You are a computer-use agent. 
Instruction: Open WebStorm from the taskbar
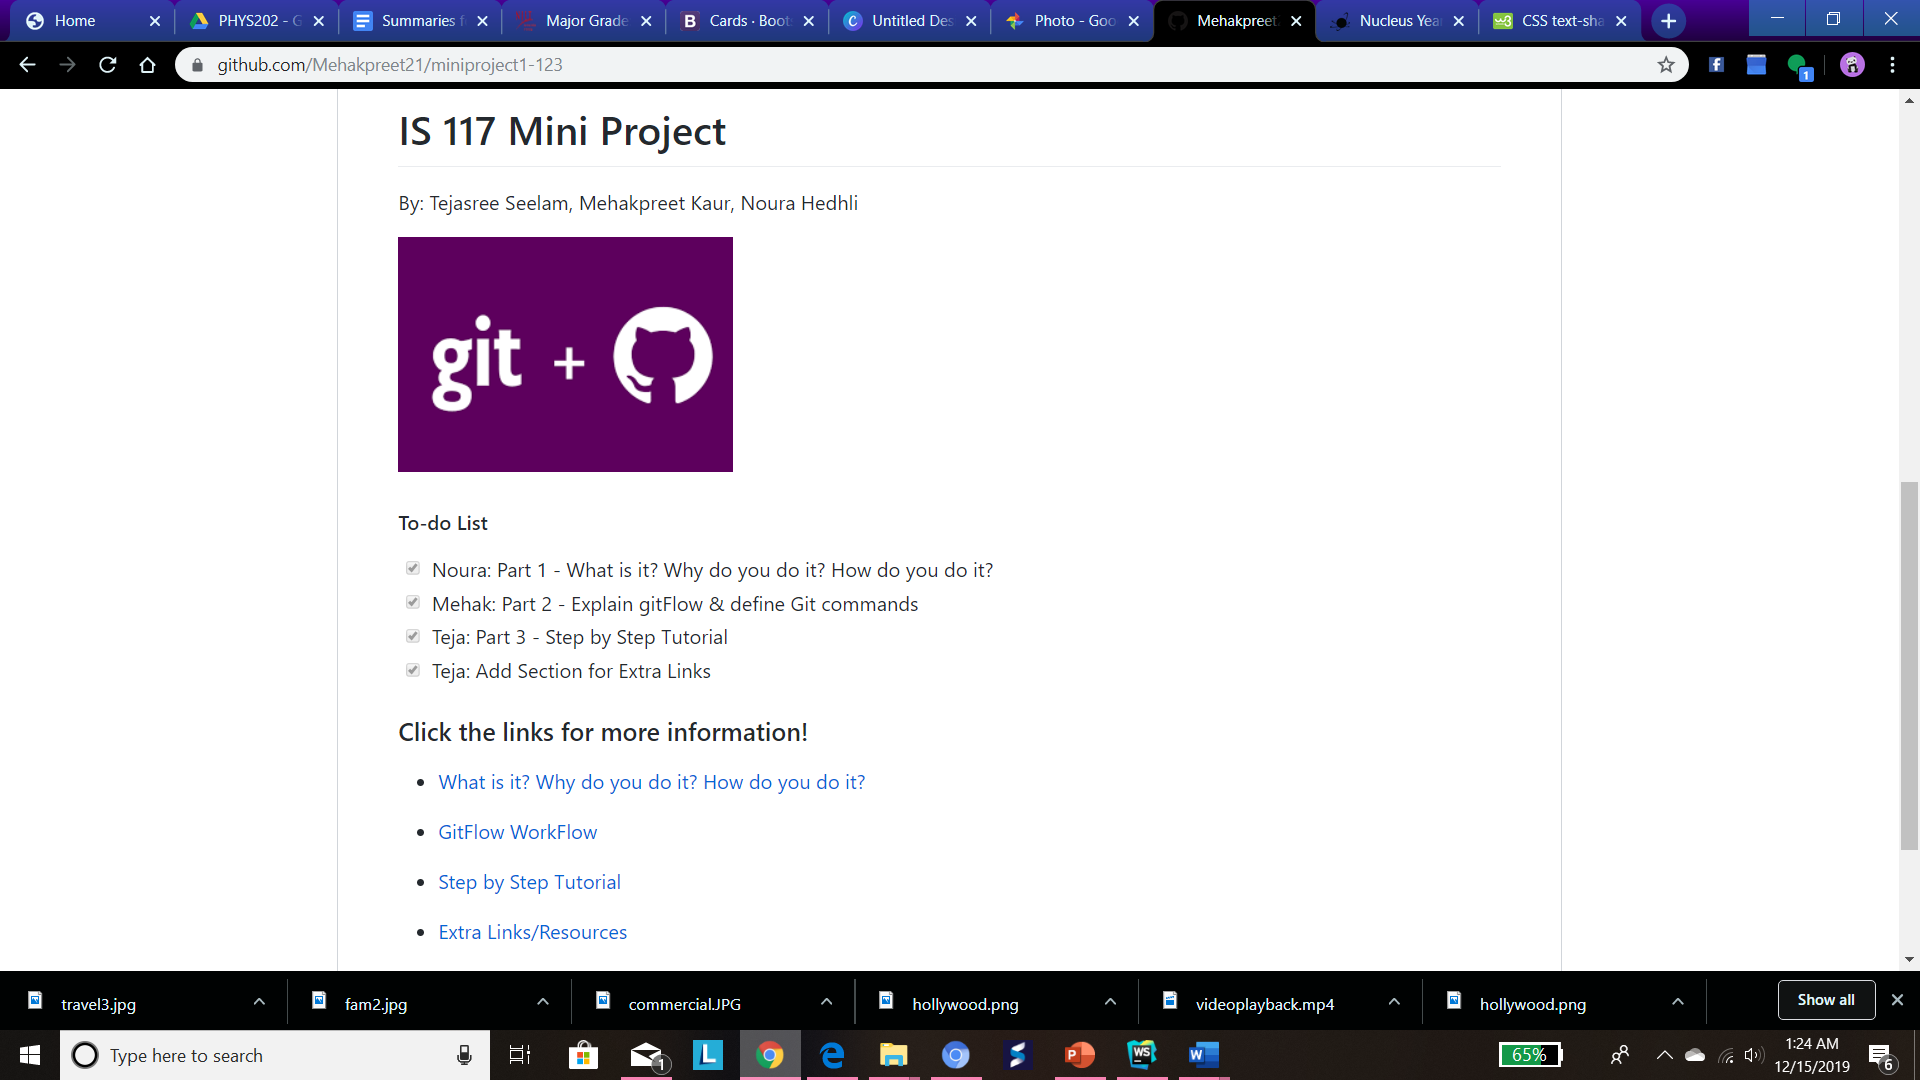click(1141, 1054)
